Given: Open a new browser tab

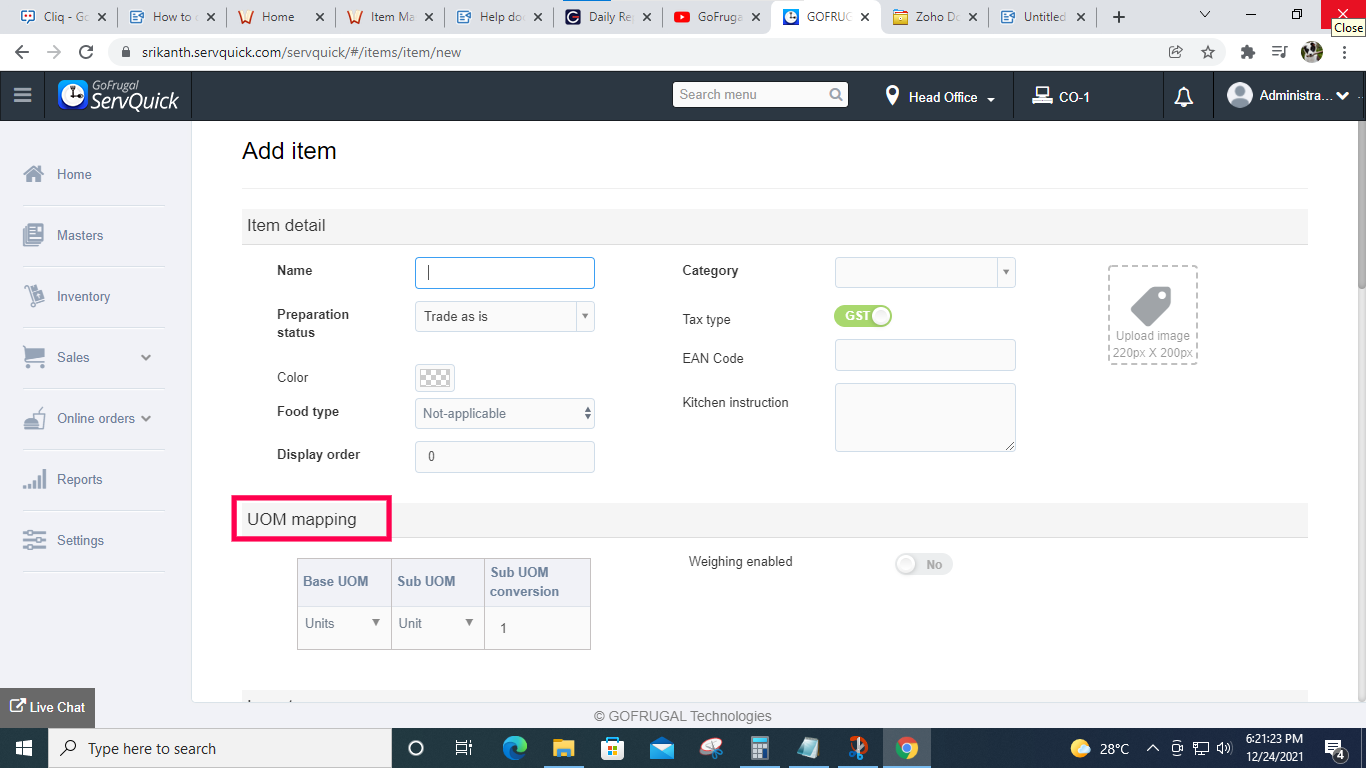Looking at the screenshot, I should [1119, 17].
